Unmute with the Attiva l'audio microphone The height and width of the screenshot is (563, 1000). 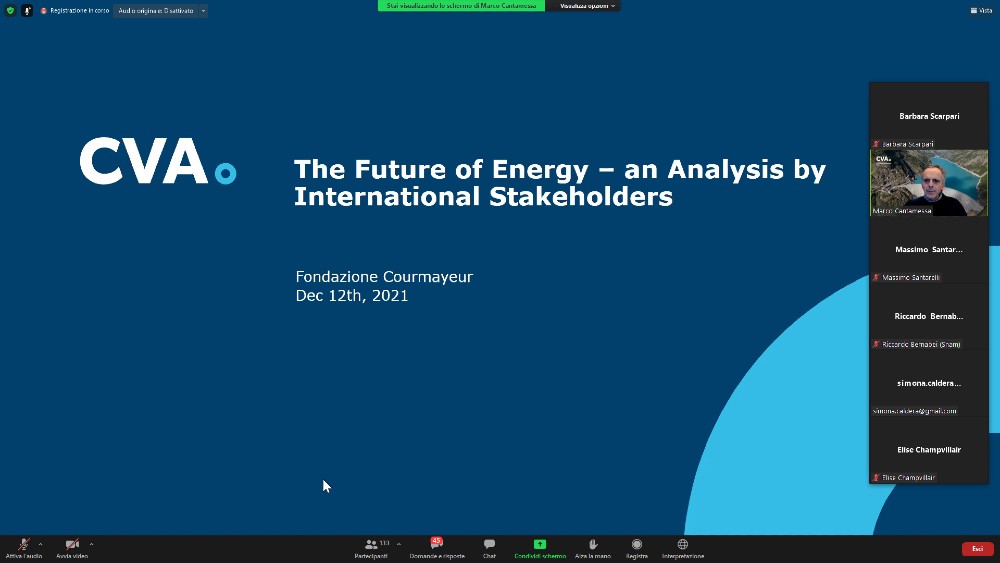24,548
